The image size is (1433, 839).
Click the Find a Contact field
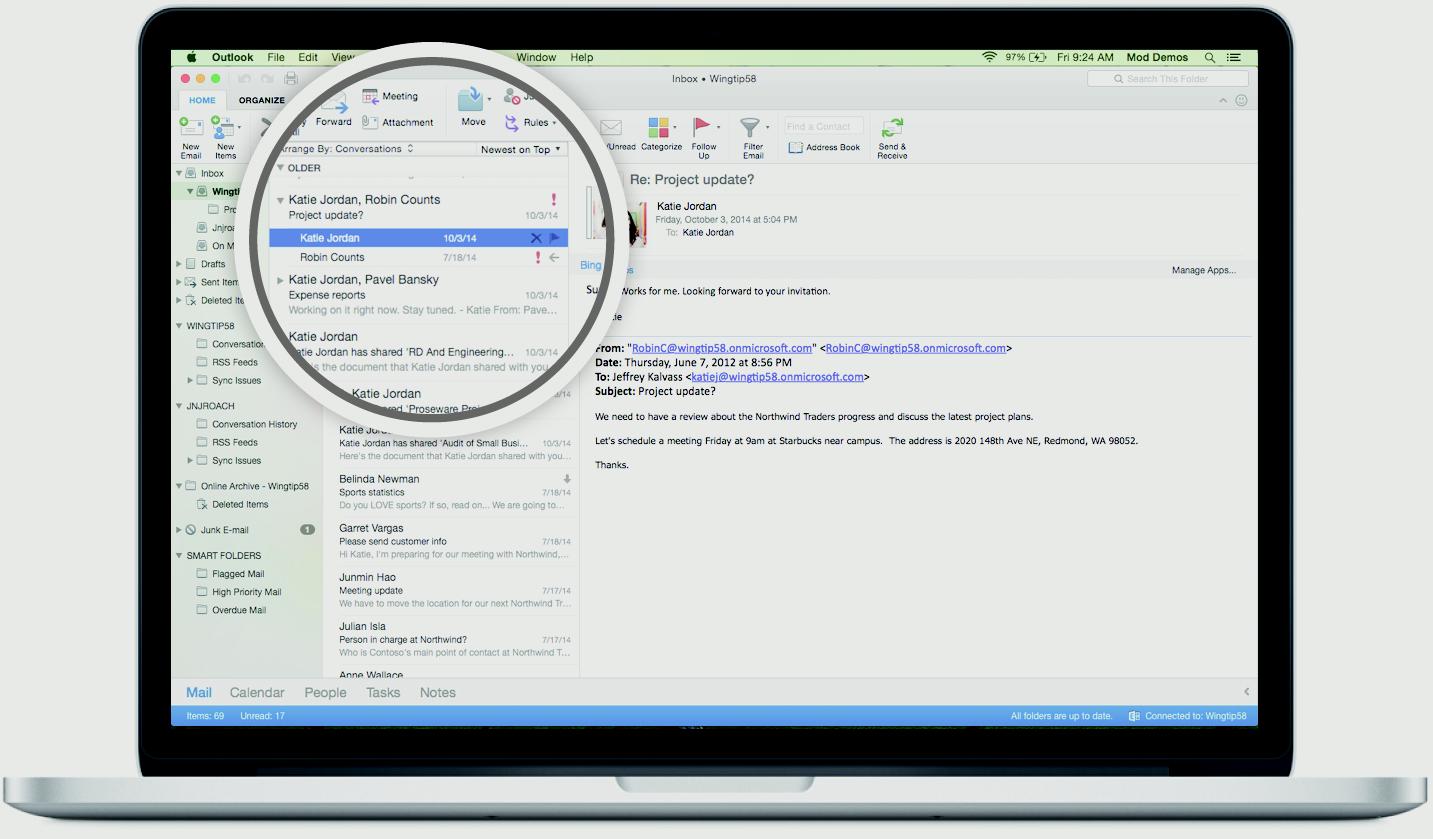pos(823,126)
